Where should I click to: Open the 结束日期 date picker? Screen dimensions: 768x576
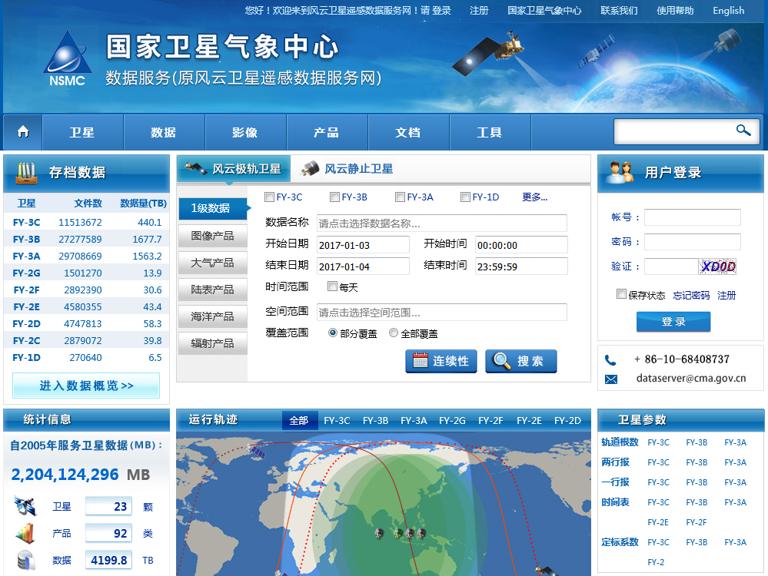coord(362,266)
